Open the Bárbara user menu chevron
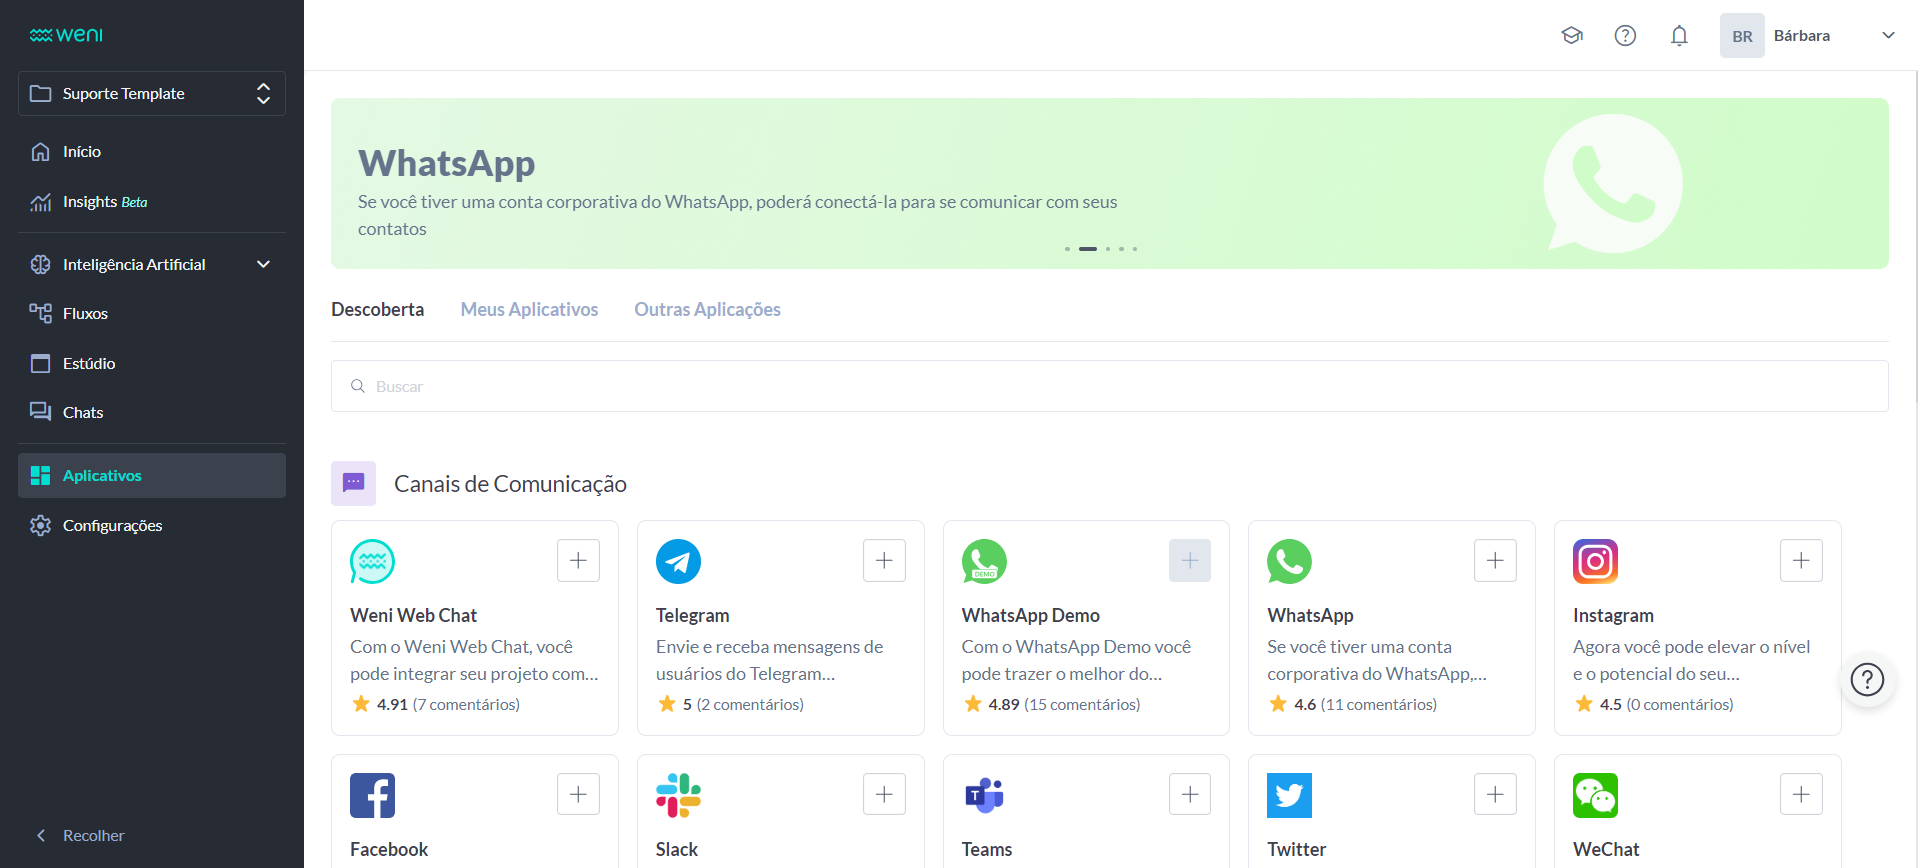 coord(1888,35)
